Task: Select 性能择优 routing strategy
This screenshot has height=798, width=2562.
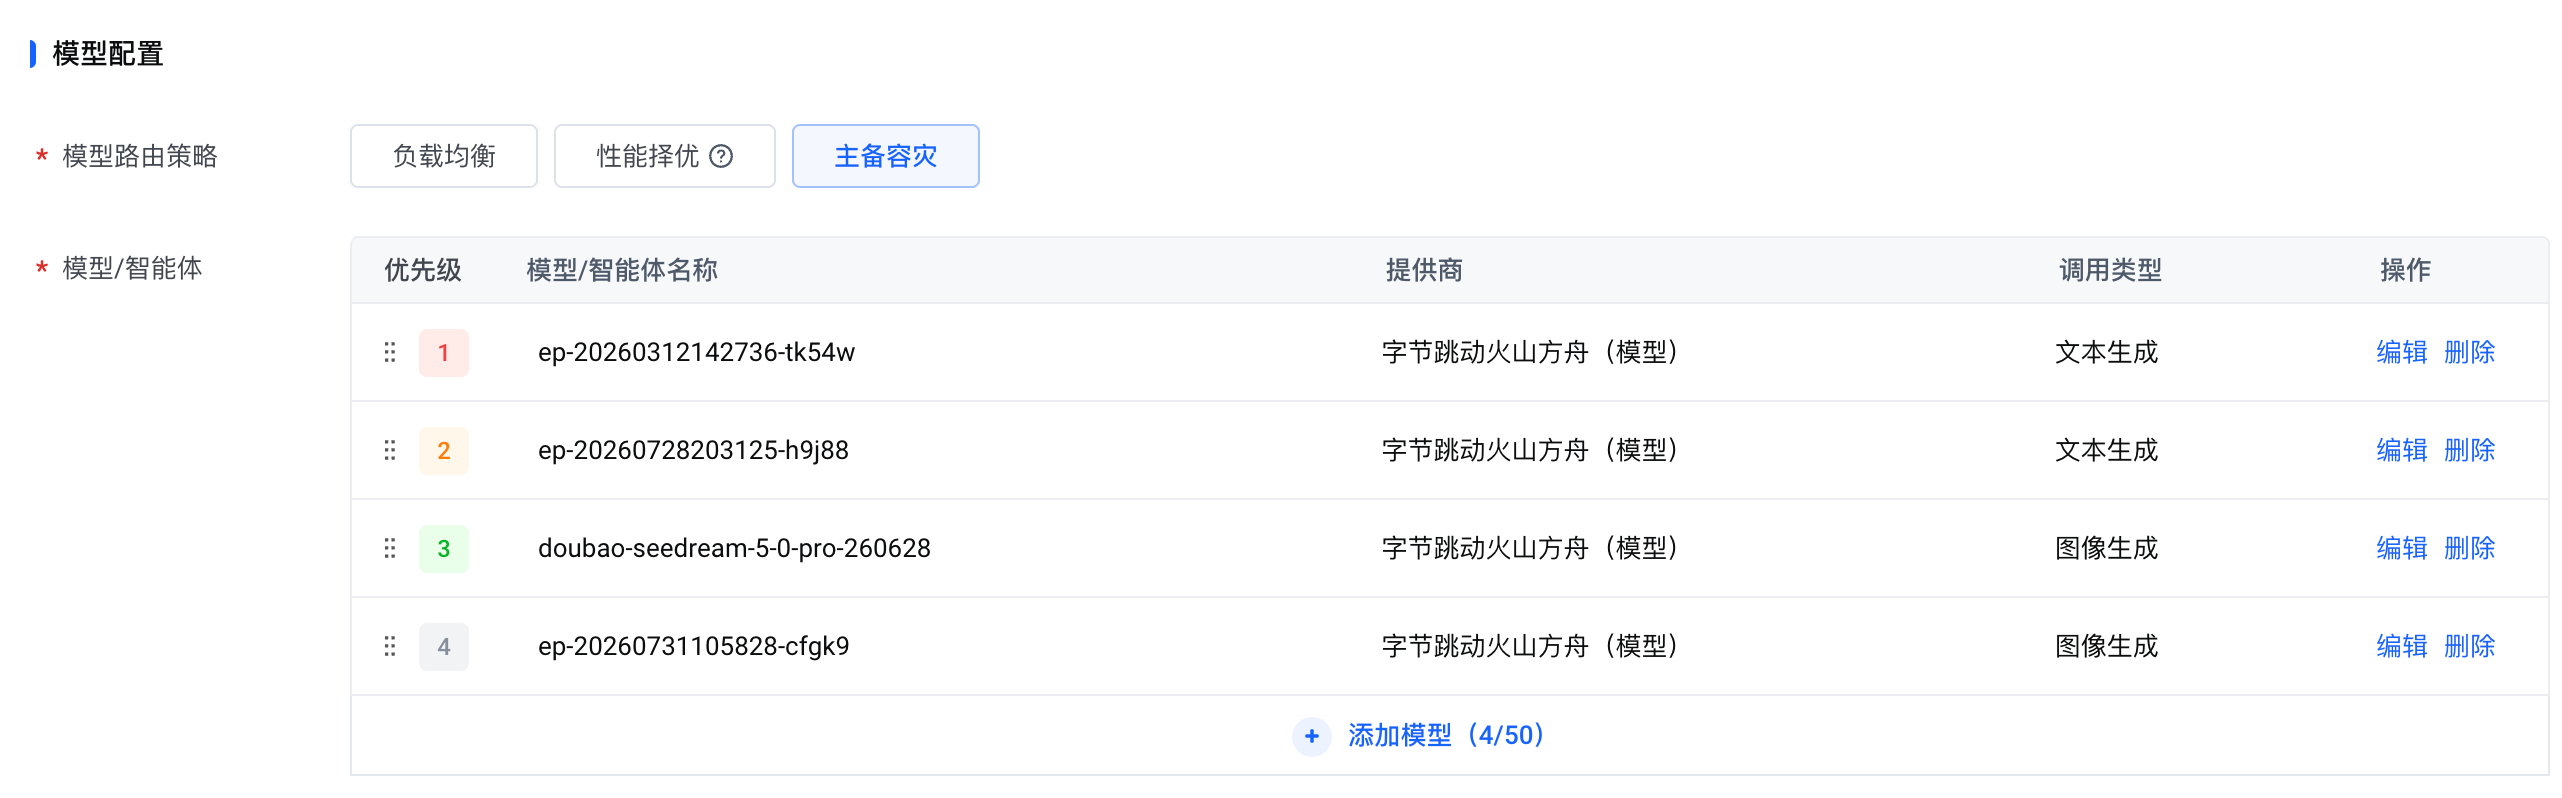Action: click(665, 156)
